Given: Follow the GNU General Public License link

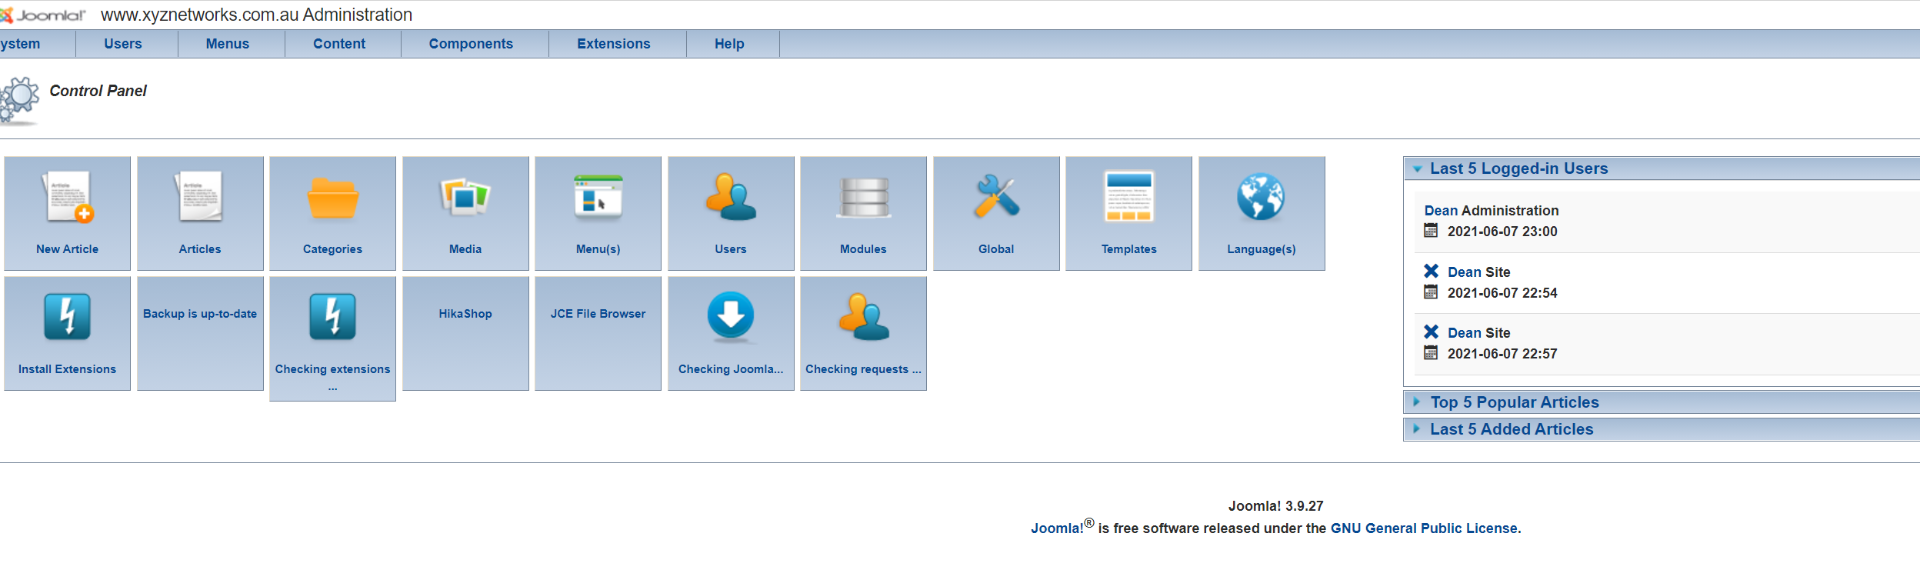Looking at the screenshot, I should click(x=1424, y=528).
